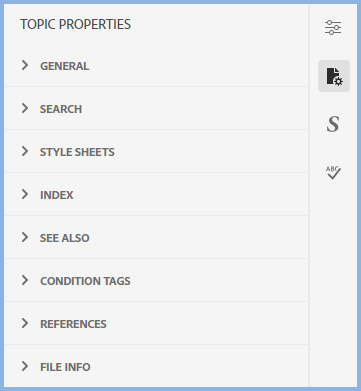Open the general properties sliders icon
361x391 pixels.
click(333, 27)
